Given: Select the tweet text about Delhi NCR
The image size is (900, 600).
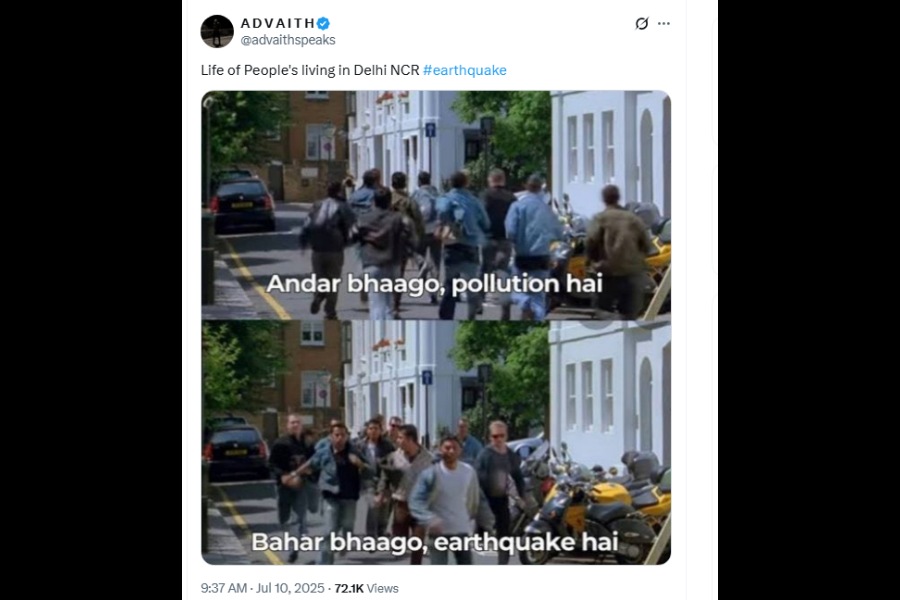Looking at the screenshot, I should pos(310,70).
